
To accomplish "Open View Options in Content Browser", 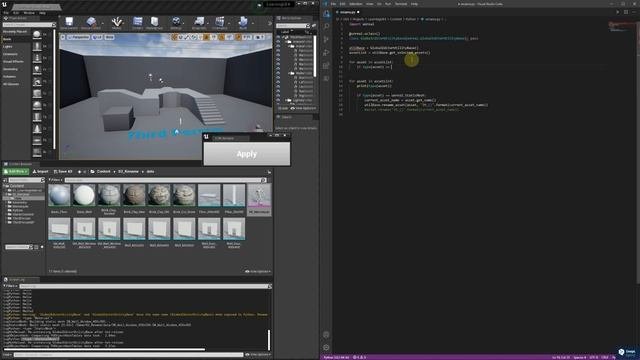I will click(x=258, y=271).
